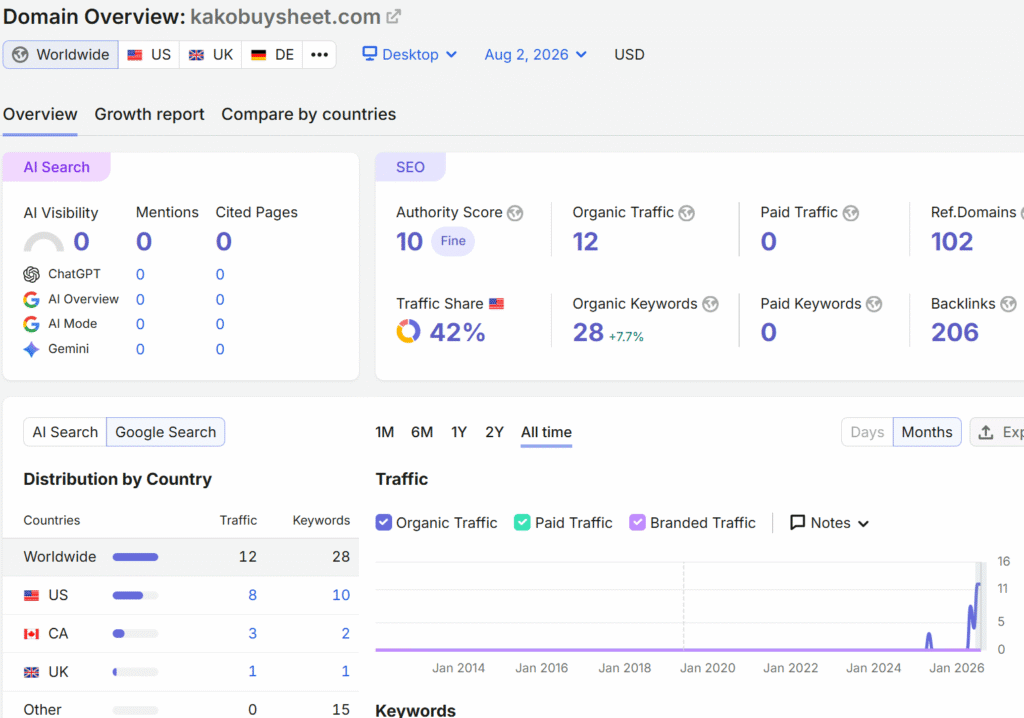The width and height of the screenshot is (1024, 718).
Task: Click the Worldwide traffic progress bar
Action: [x=135, y=557]
